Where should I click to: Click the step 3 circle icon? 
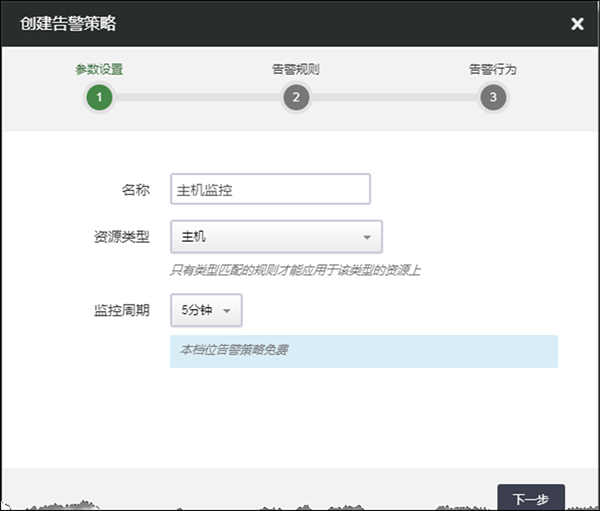pyautogui.click(x=492, y=97)
